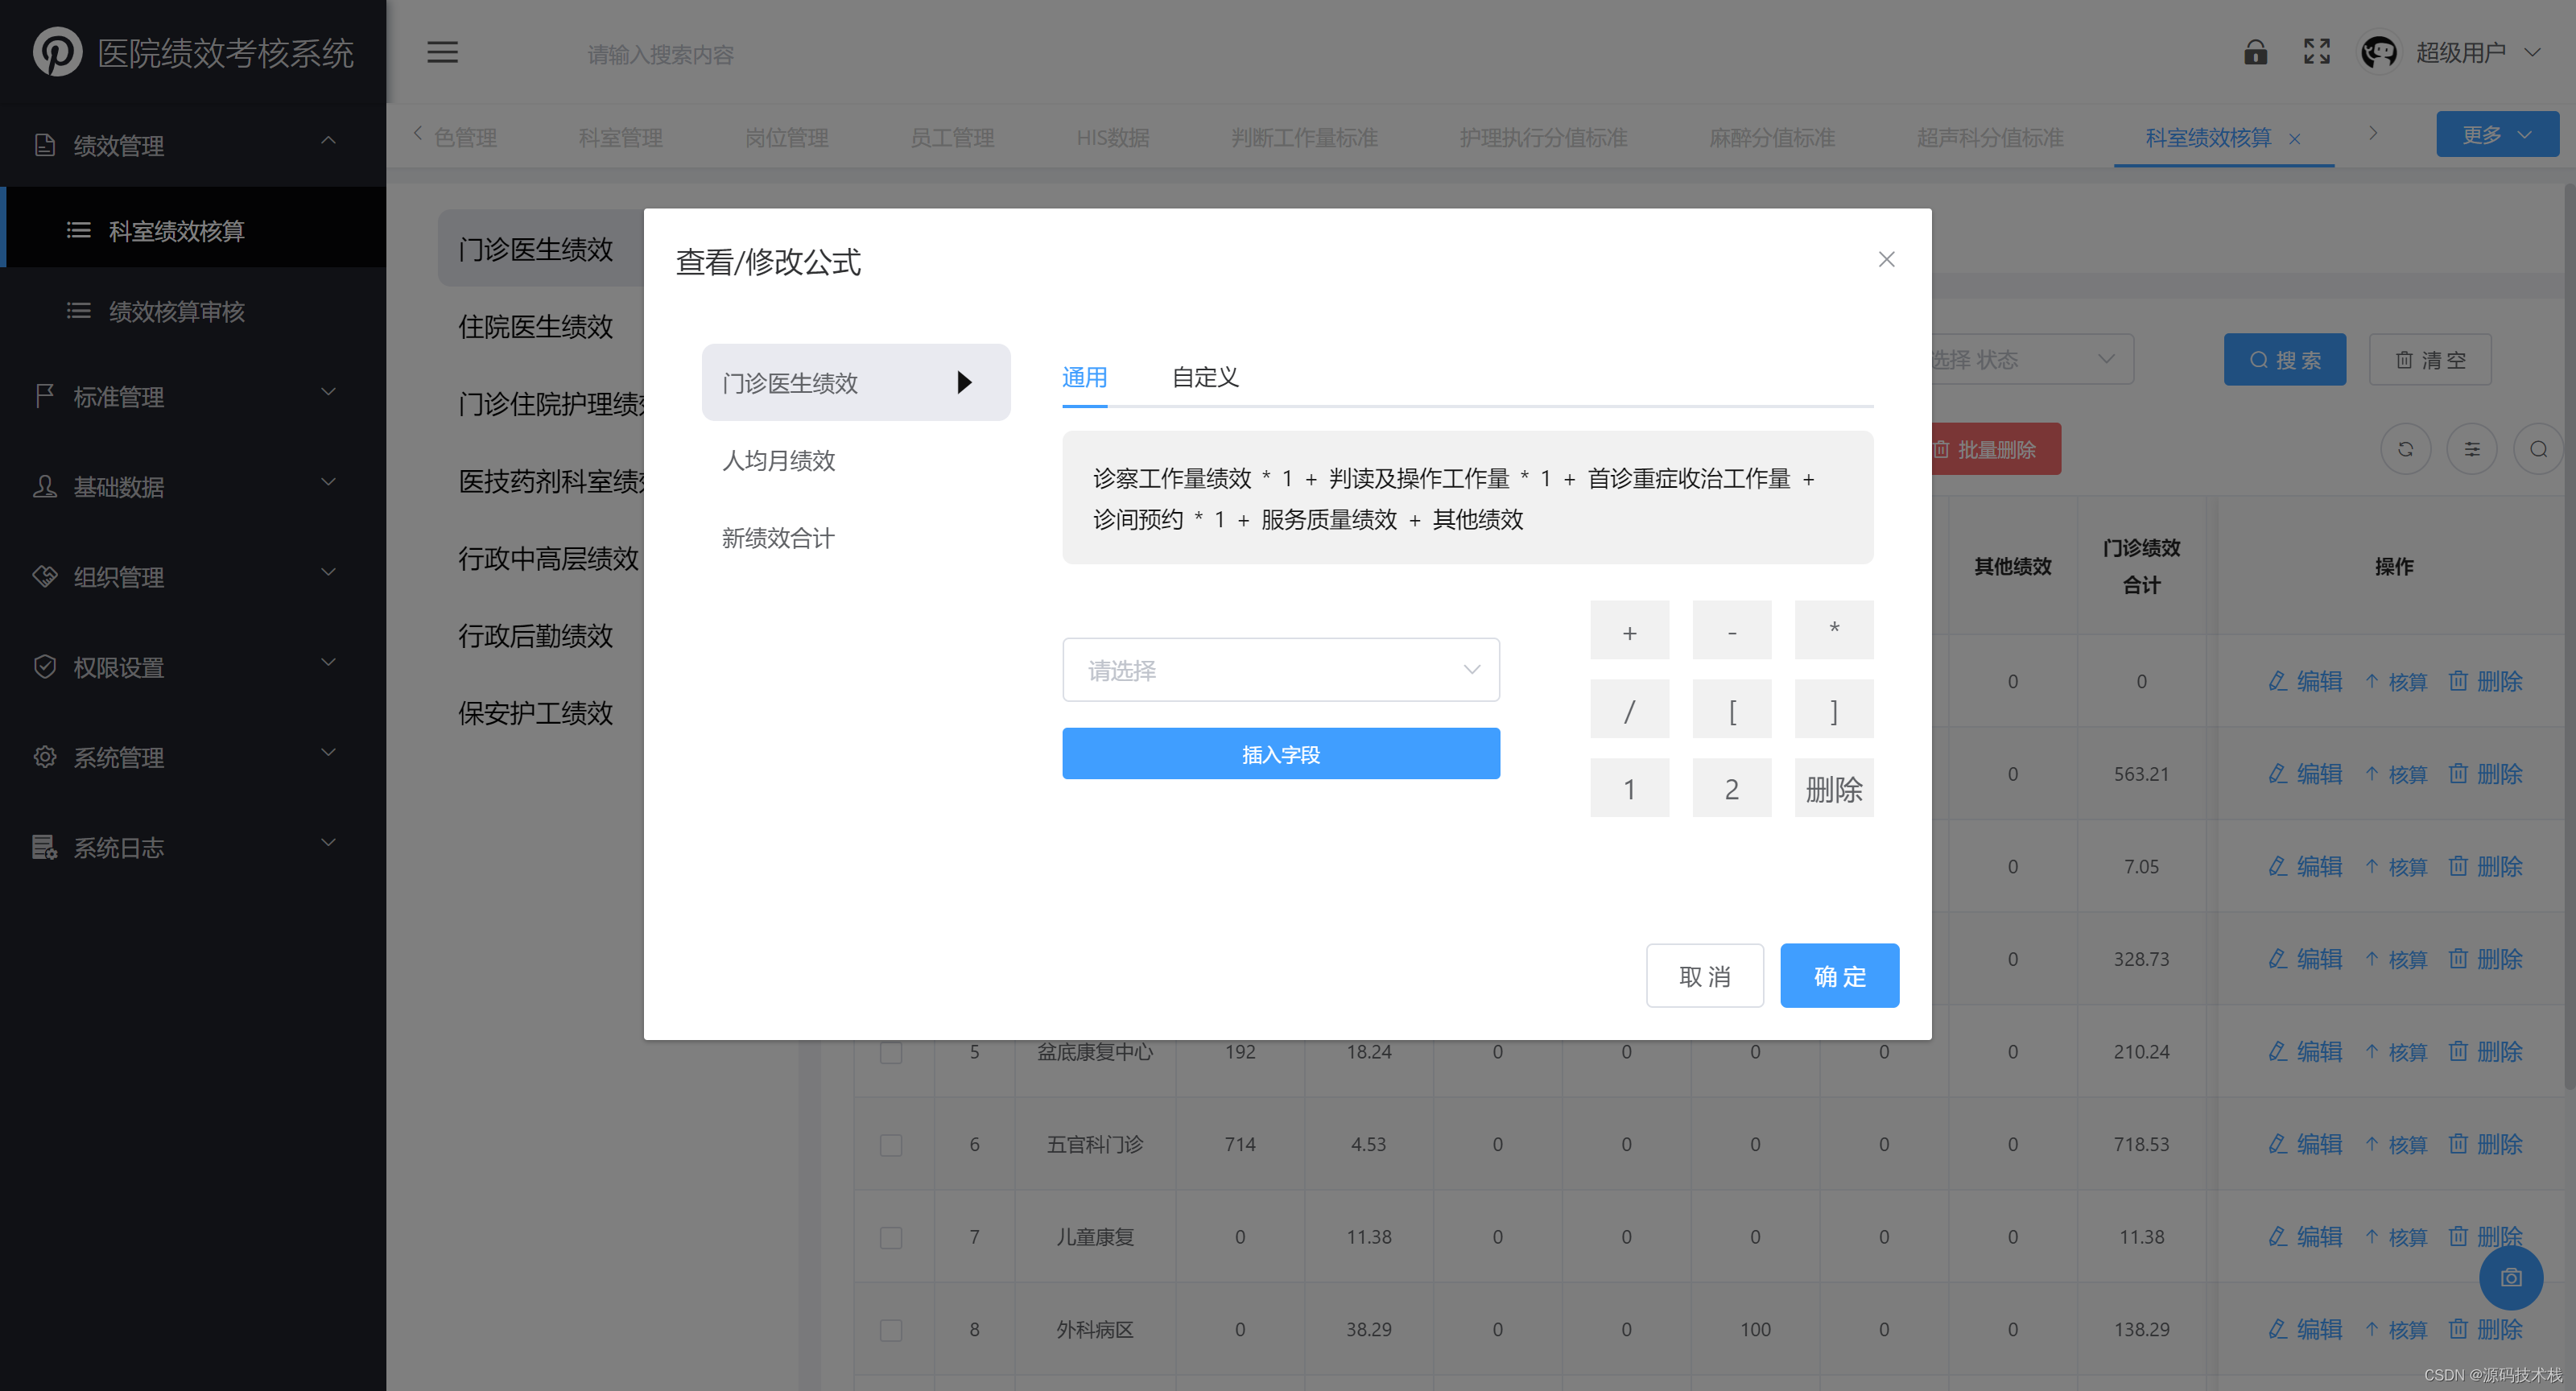The image size is (2576, 1391).
Task: Open the 更多 dropdown button
Action: point(2497,134)
